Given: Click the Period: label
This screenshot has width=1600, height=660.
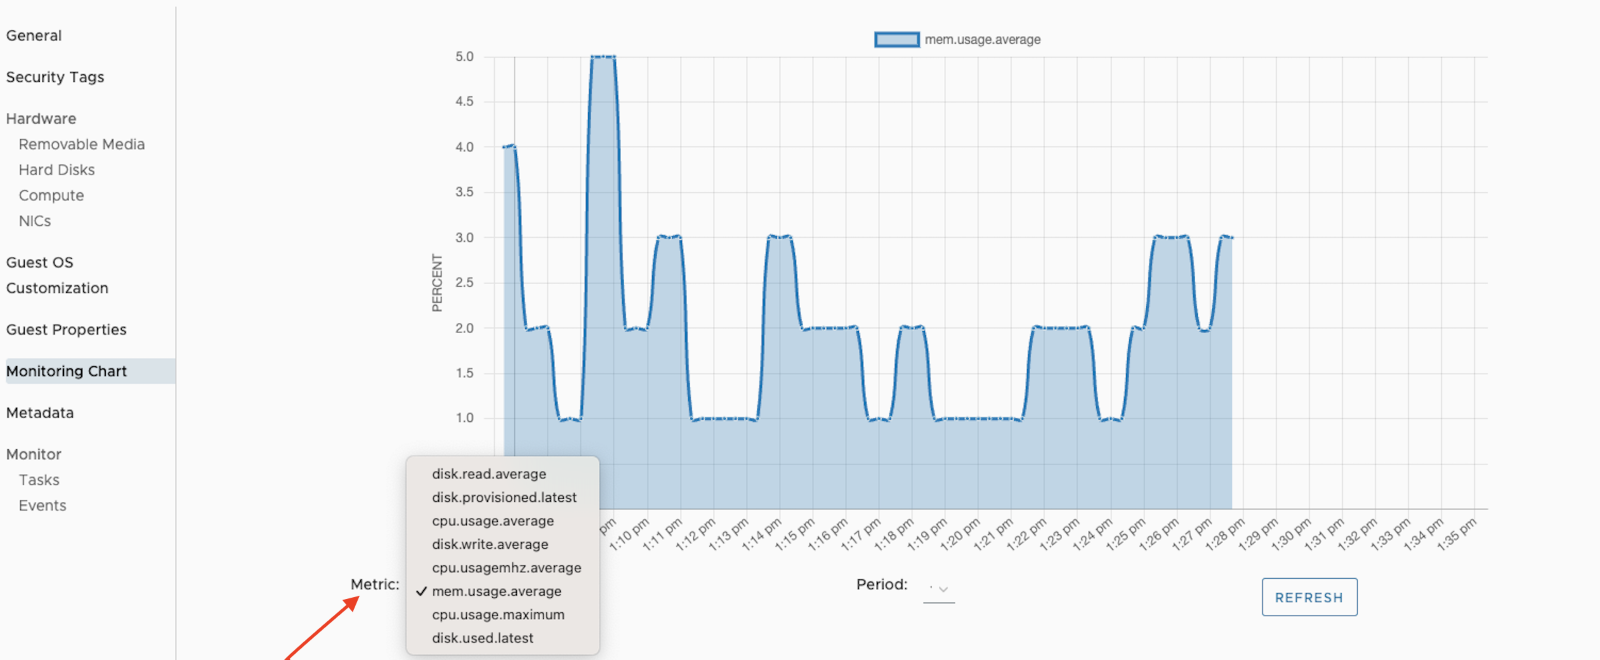Looking at the screenshot, I should tap(882, 584).
